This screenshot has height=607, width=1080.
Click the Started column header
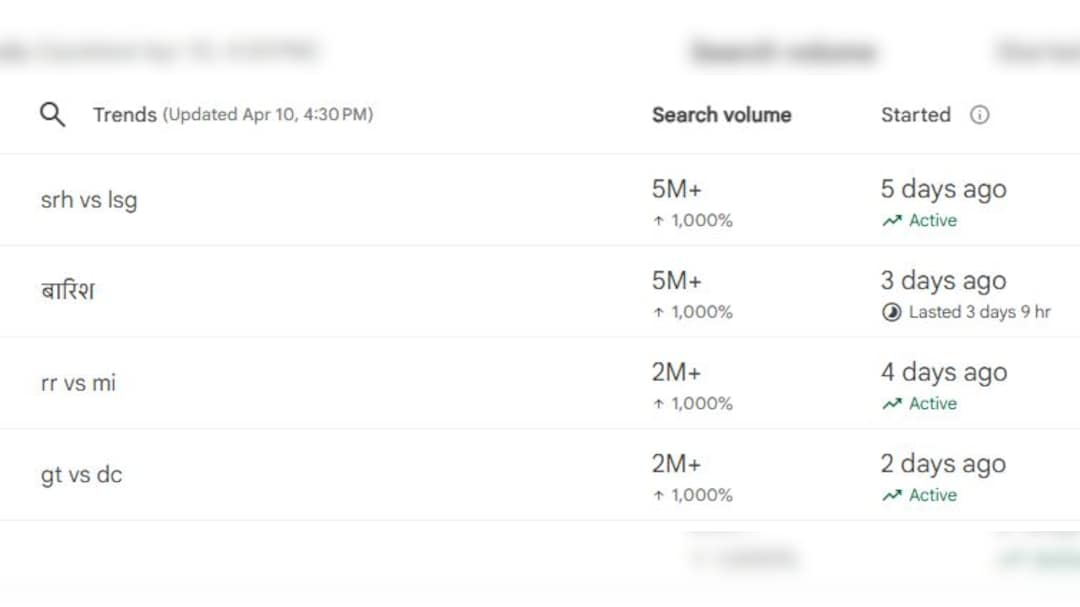point(915,115)
